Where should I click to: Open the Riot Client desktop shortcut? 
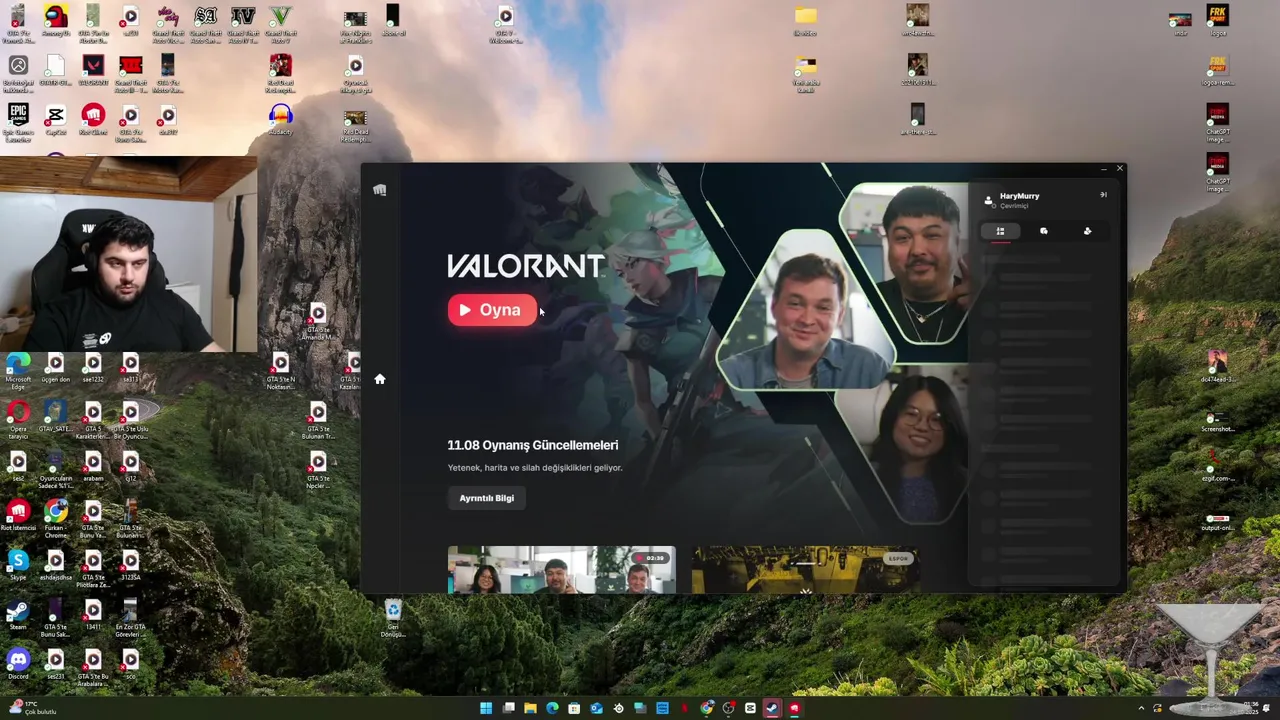(x=93, y=121)
